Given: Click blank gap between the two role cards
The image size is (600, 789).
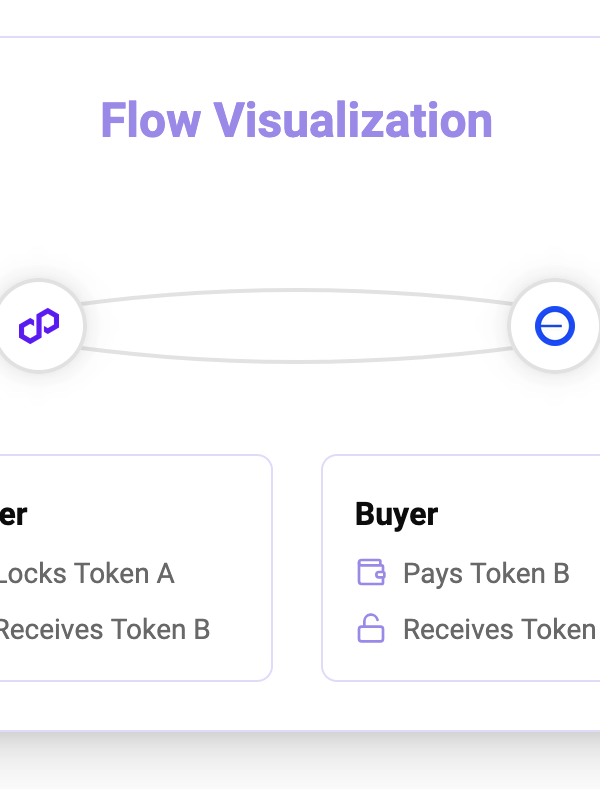Looking at the screenshot, I should click(x=297, y=568).
